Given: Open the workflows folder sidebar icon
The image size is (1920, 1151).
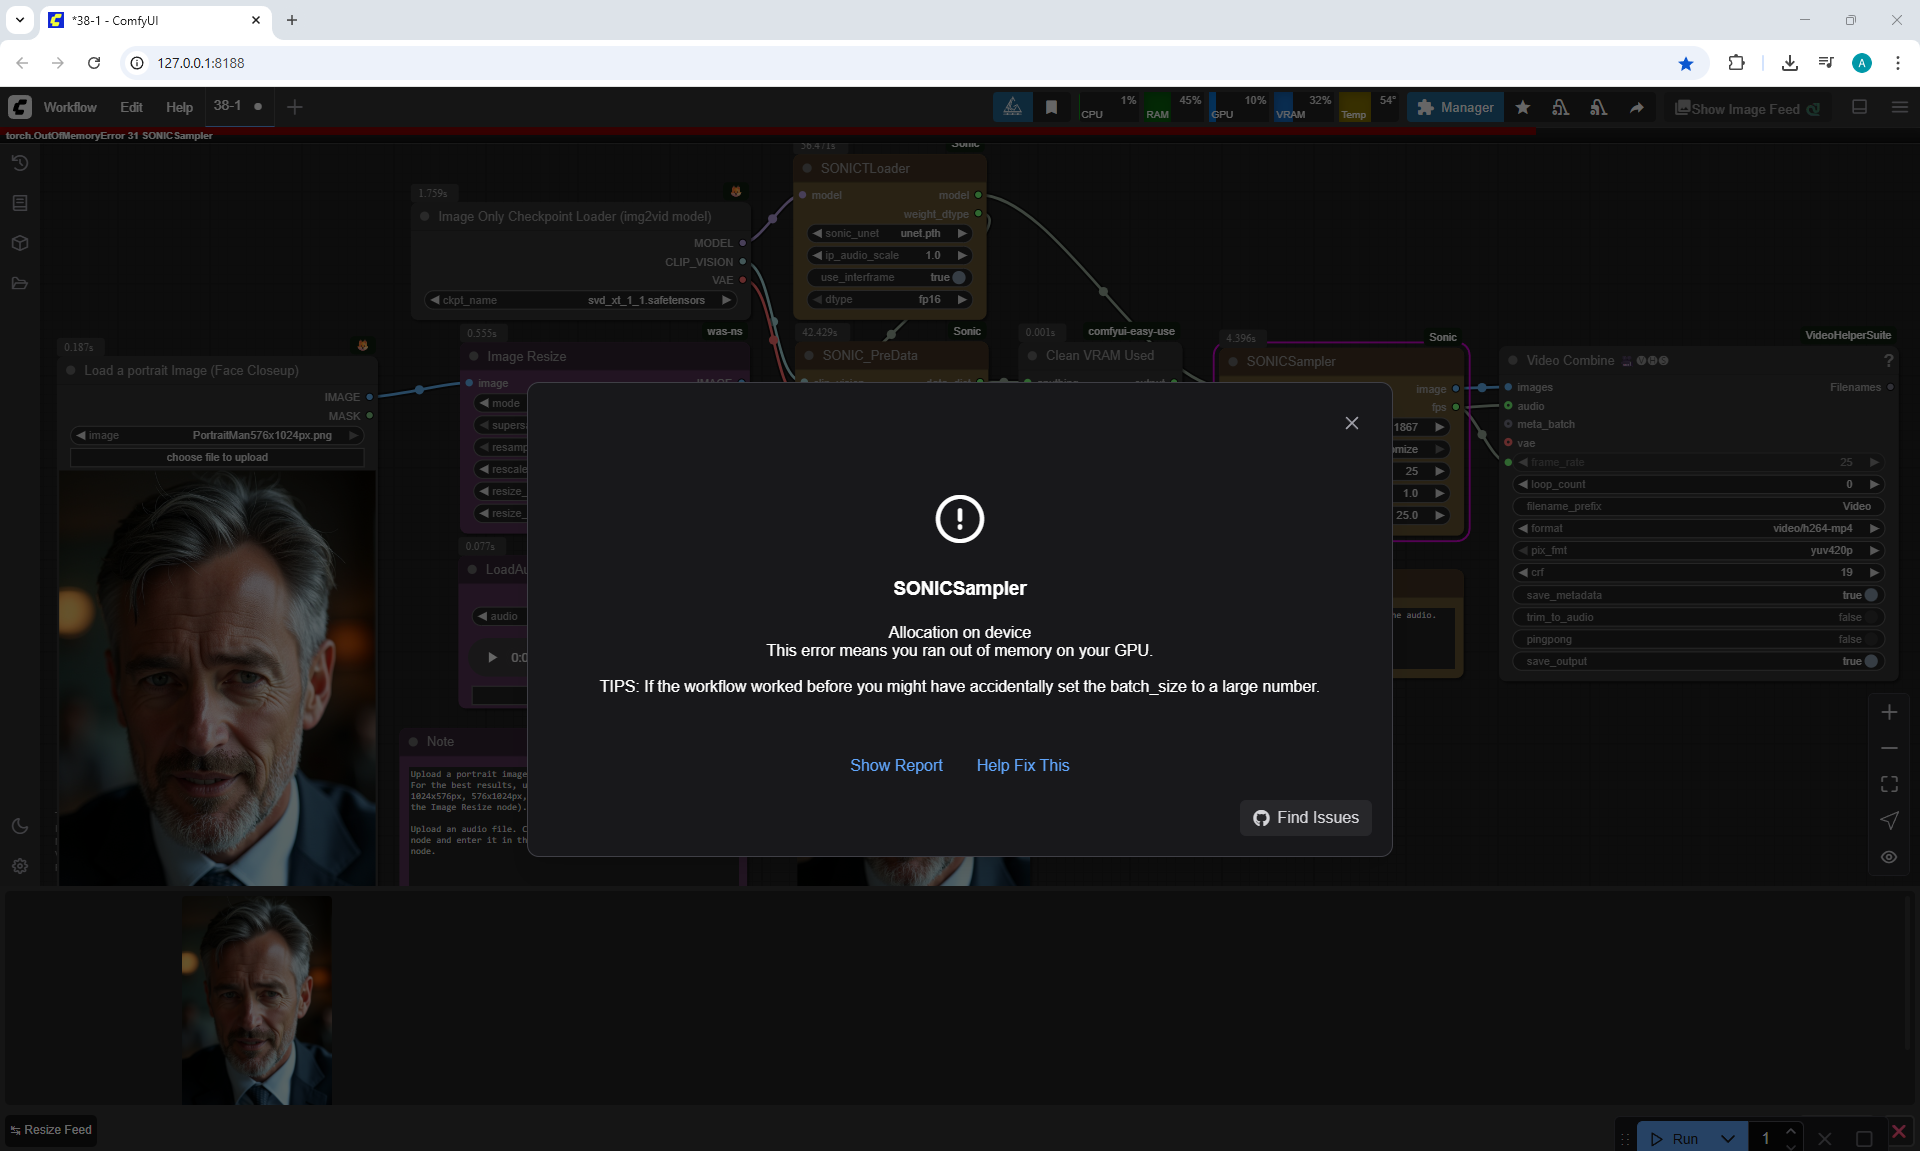Looking at the screenshot, I should point(20,283).
